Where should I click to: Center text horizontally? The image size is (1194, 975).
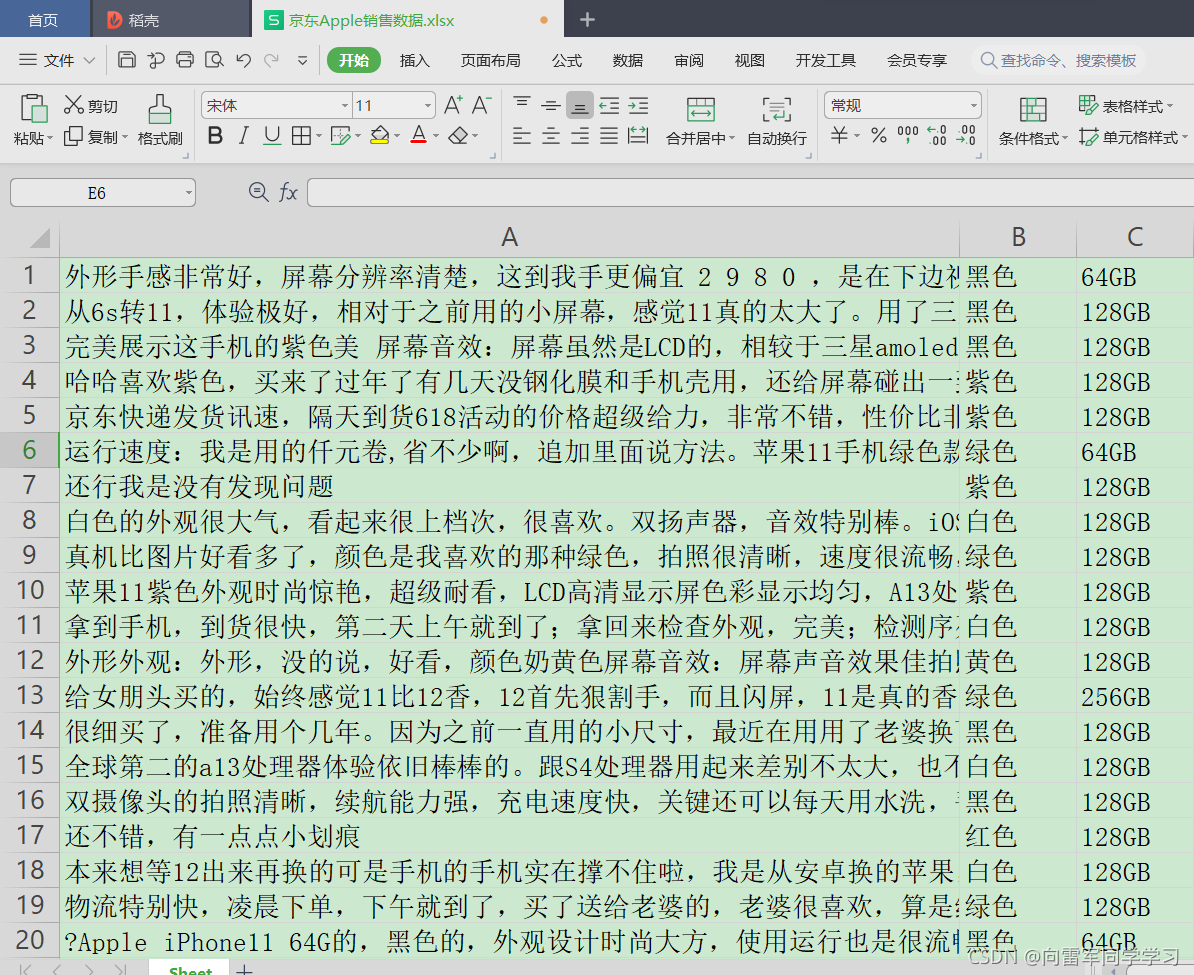[x=551, y=136]
